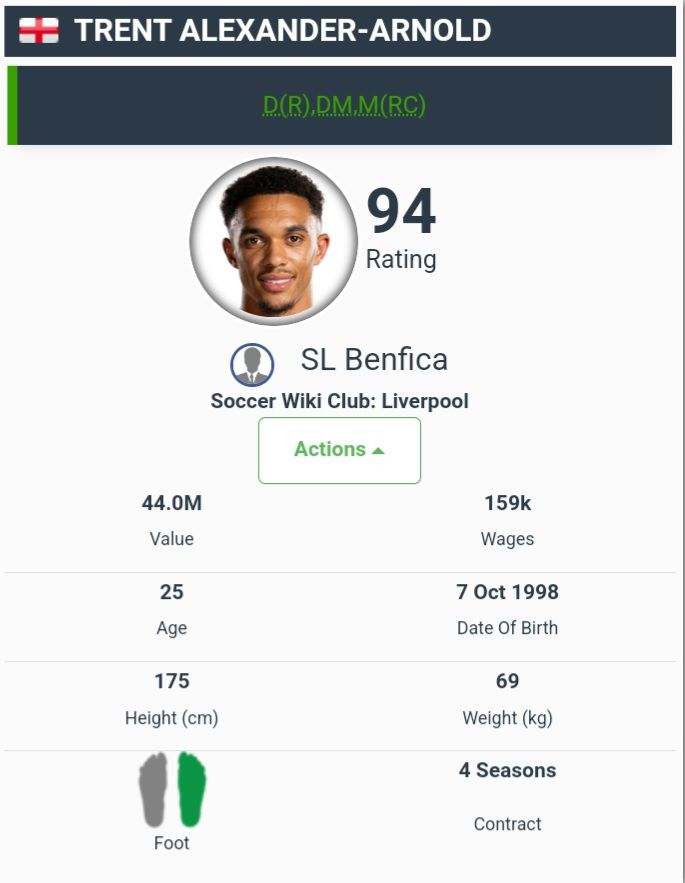Select the 159k wages figure
Image resolution: width=685 pixels, height=883 pixels.
(x=507, y=503)
